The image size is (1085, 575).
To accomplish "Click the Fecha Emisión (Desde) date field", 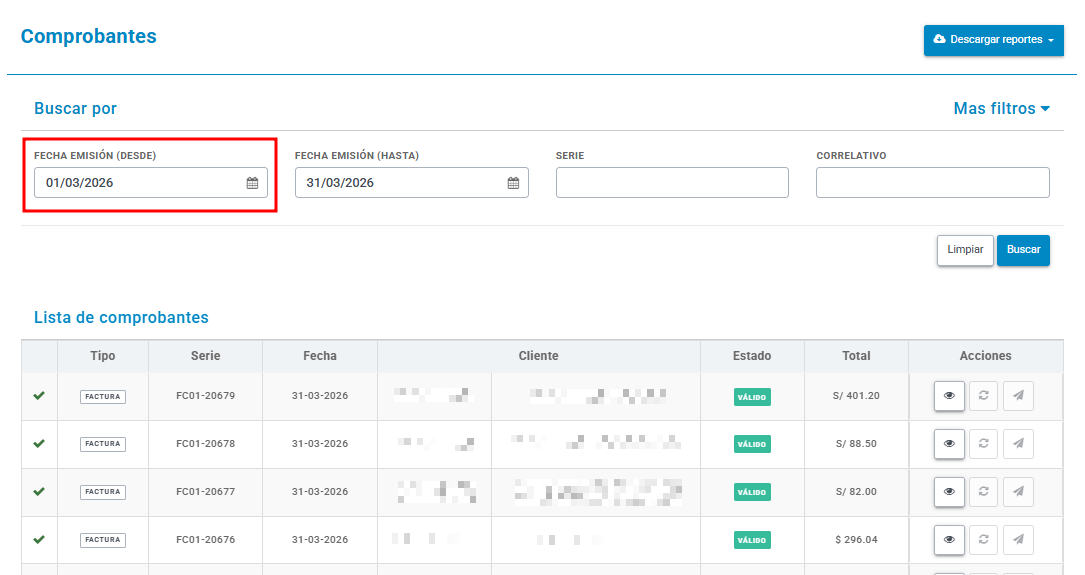I will point(151,183).
